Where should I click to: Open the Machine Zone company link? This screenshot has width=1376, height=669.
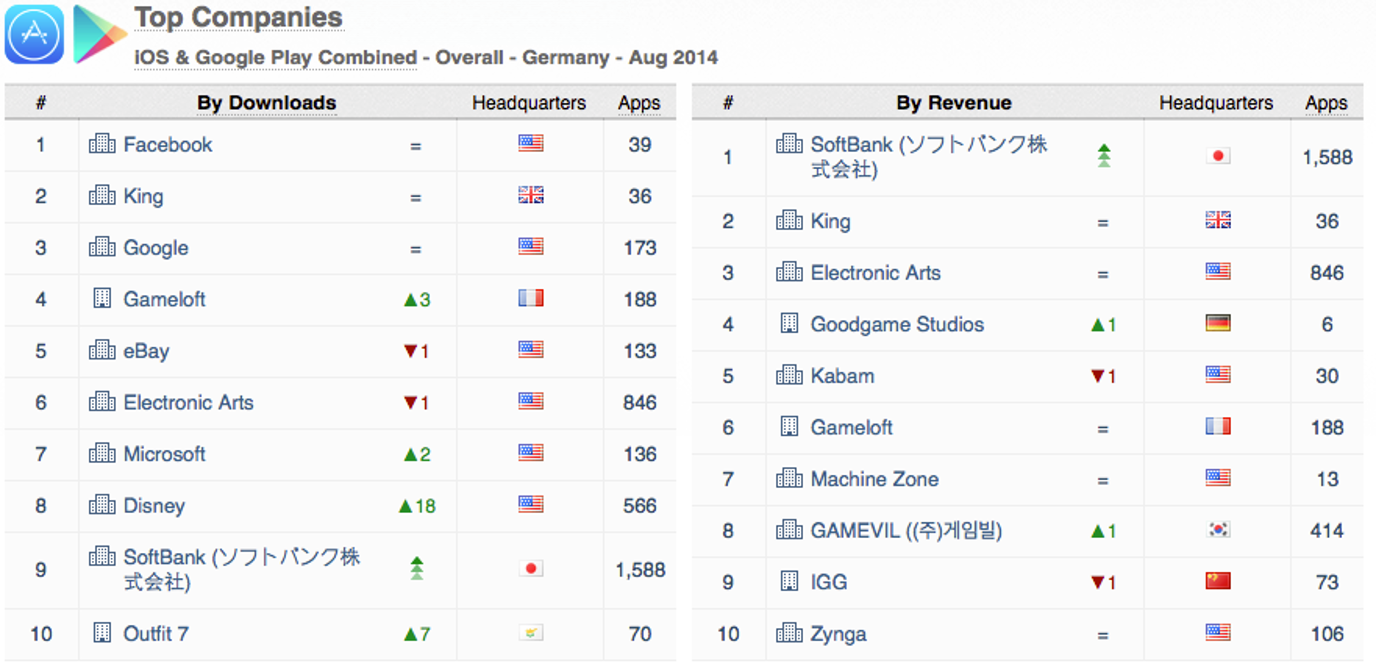874,479
